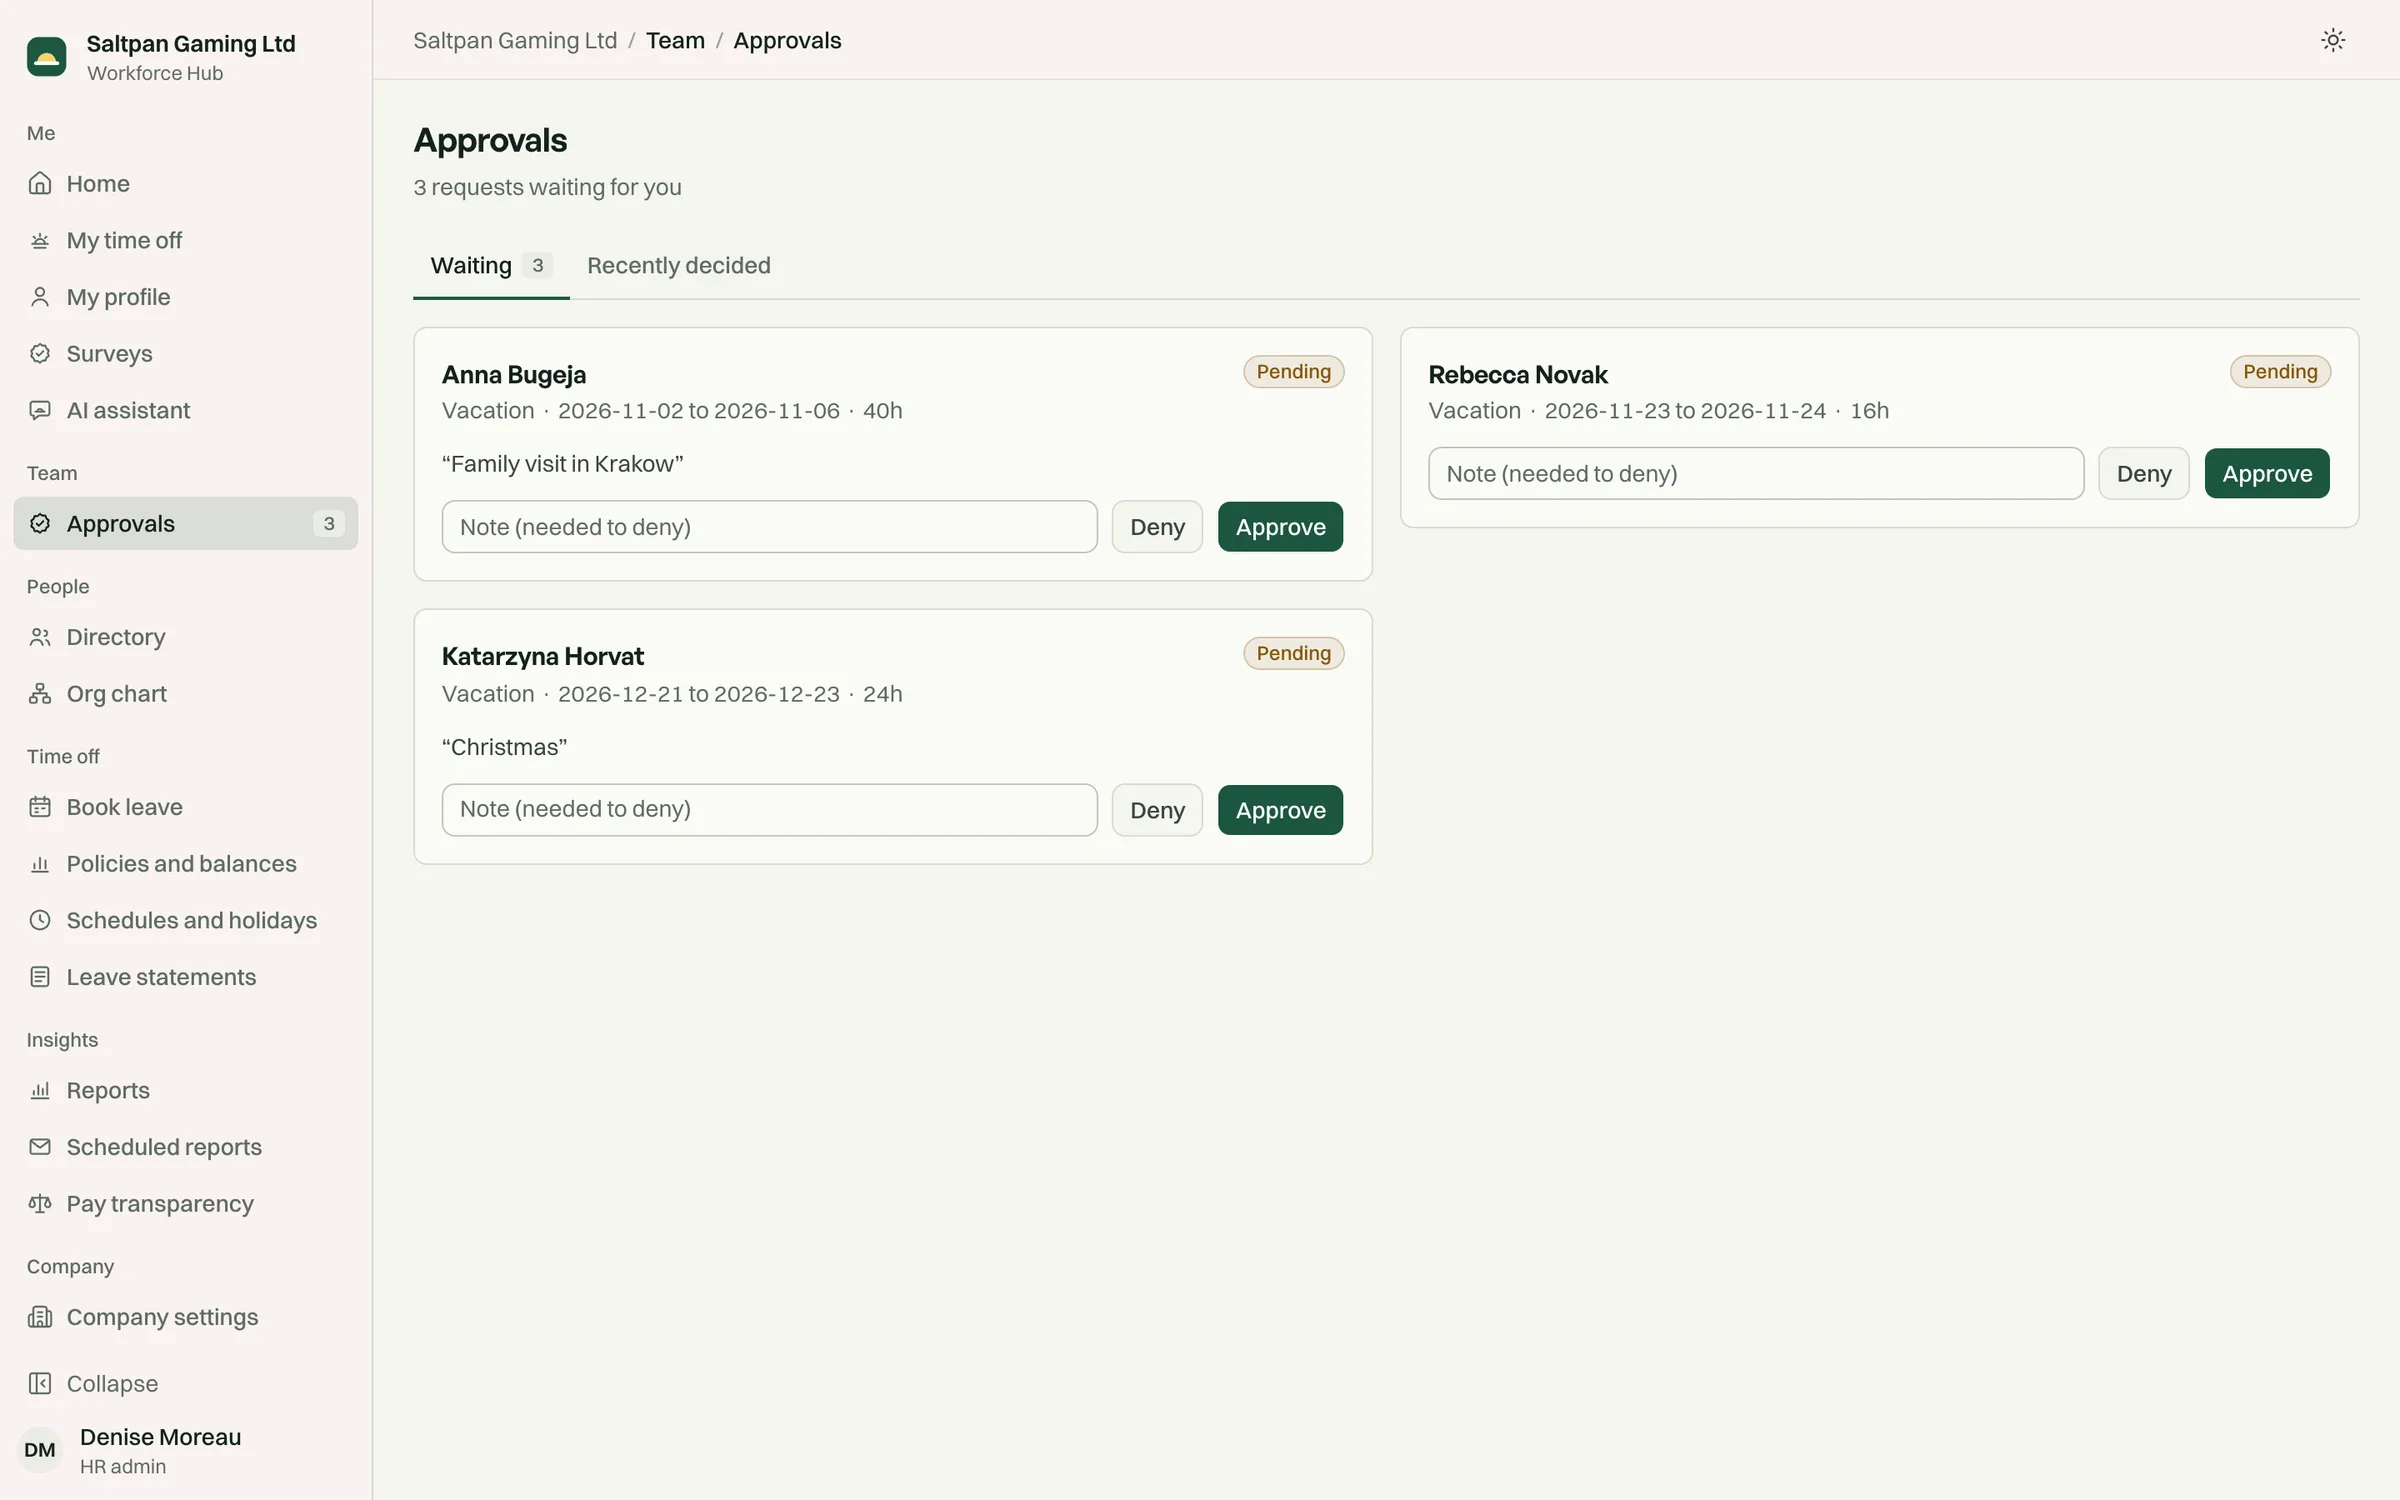Image resolution: width=2400 pixels, height=1500 pixels.
Task: Open the Org chart hierarchy icon
Action: 40,693
